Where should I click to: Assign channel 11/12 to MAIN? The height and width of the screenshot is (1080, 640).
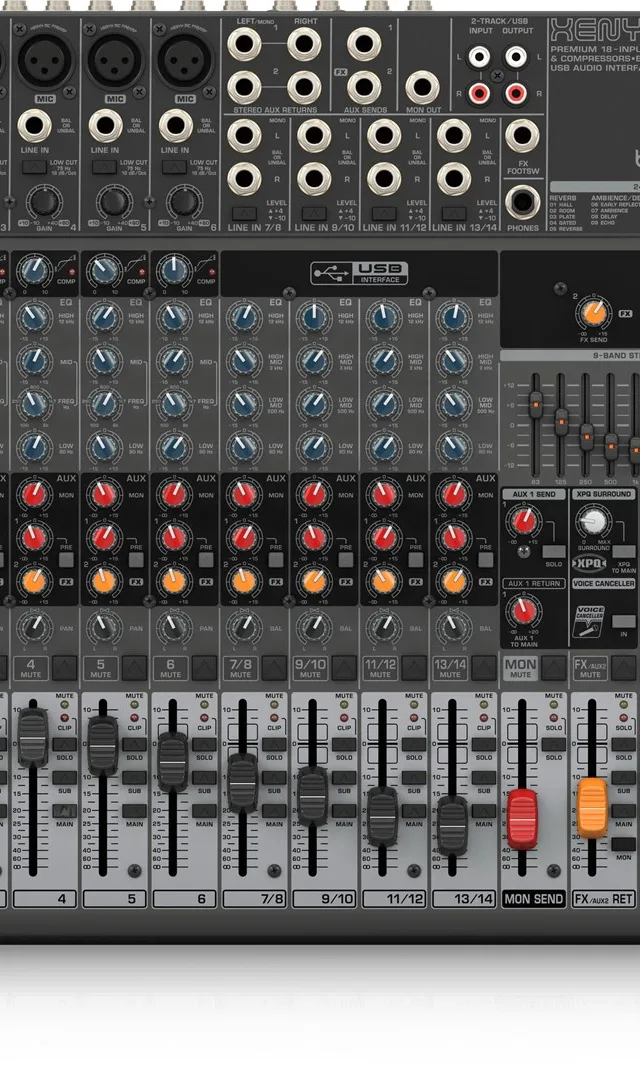(413, 811)
